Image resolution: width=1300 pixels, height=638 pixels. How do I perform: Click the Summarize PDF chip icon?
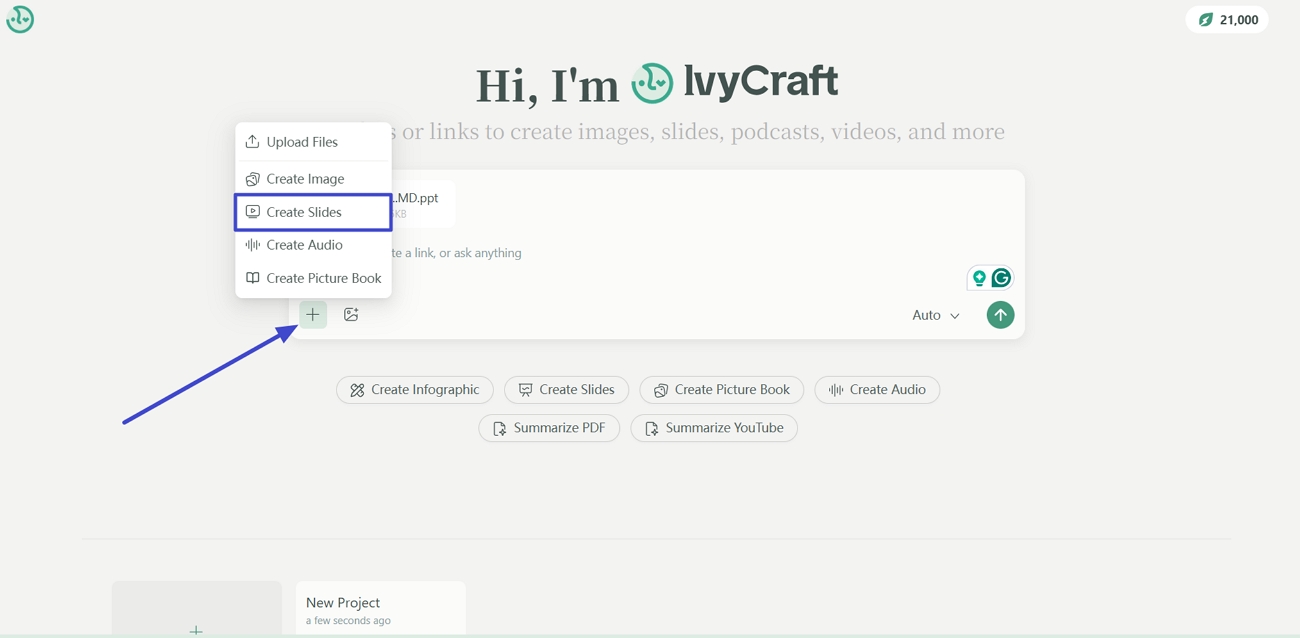tap(500, 428)
